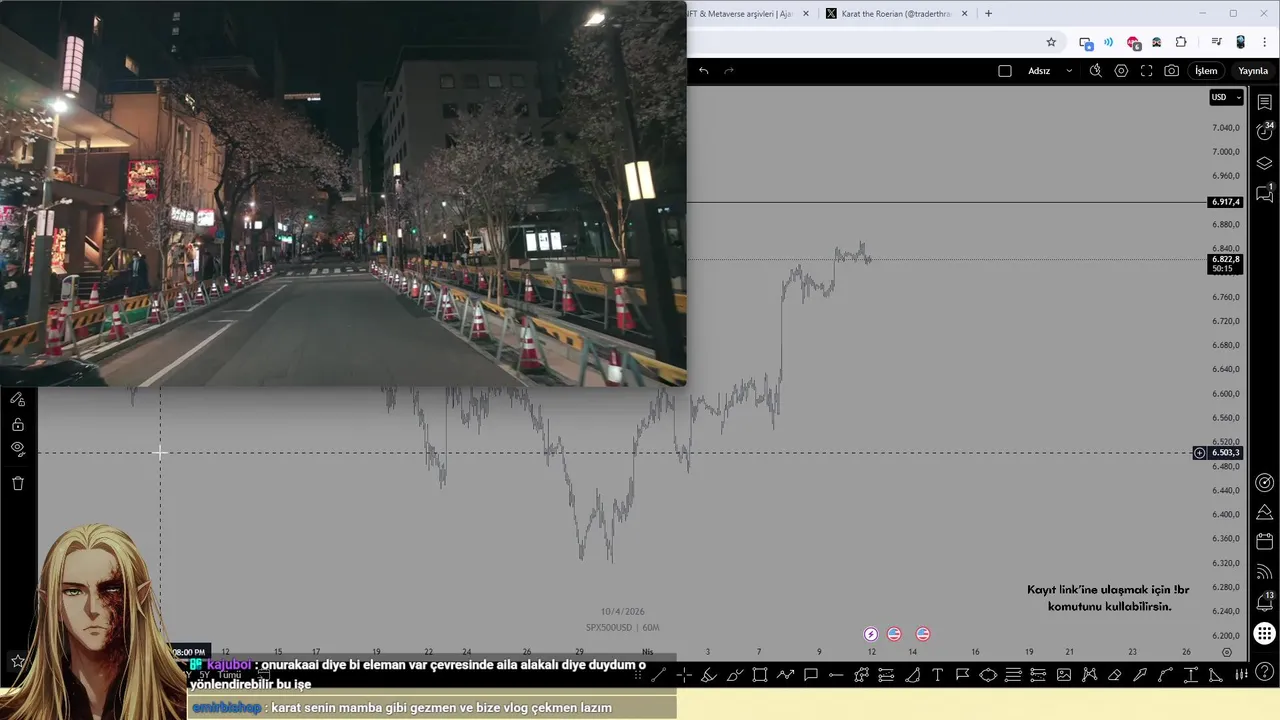Open the apps grid button in sidebar
This screenshot has height=720, width=1280.
coord(1264,633)
